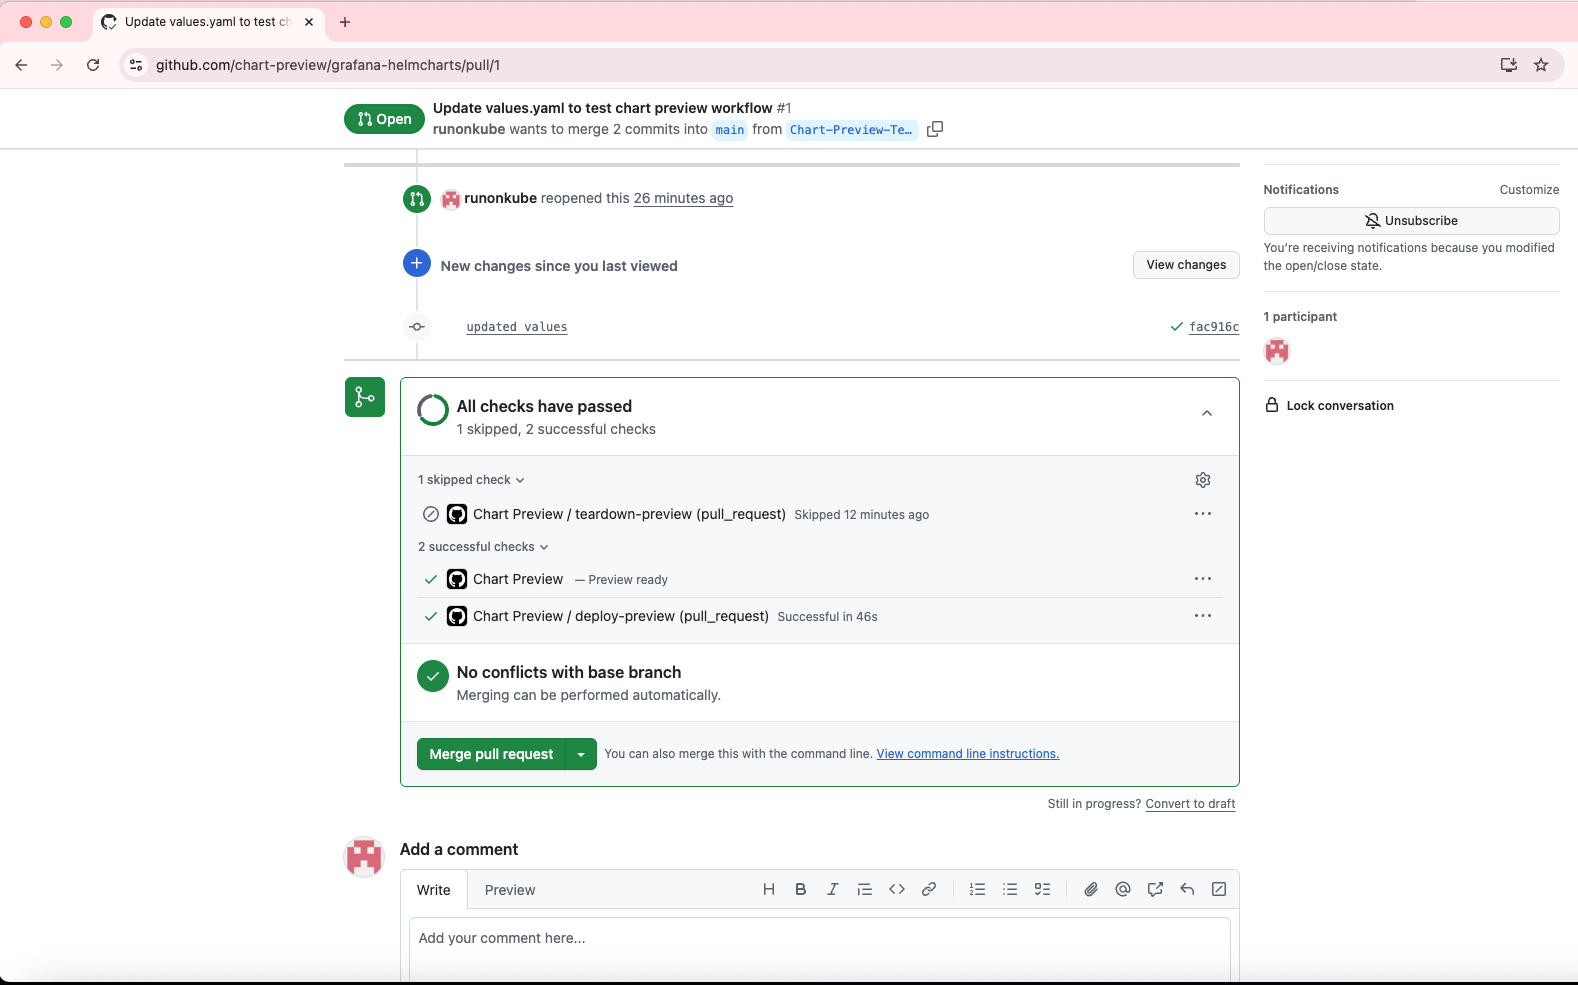This screenshot has height=985, width=1578.
Task: Open View command line instructions link
Action: tap(968, 754)
